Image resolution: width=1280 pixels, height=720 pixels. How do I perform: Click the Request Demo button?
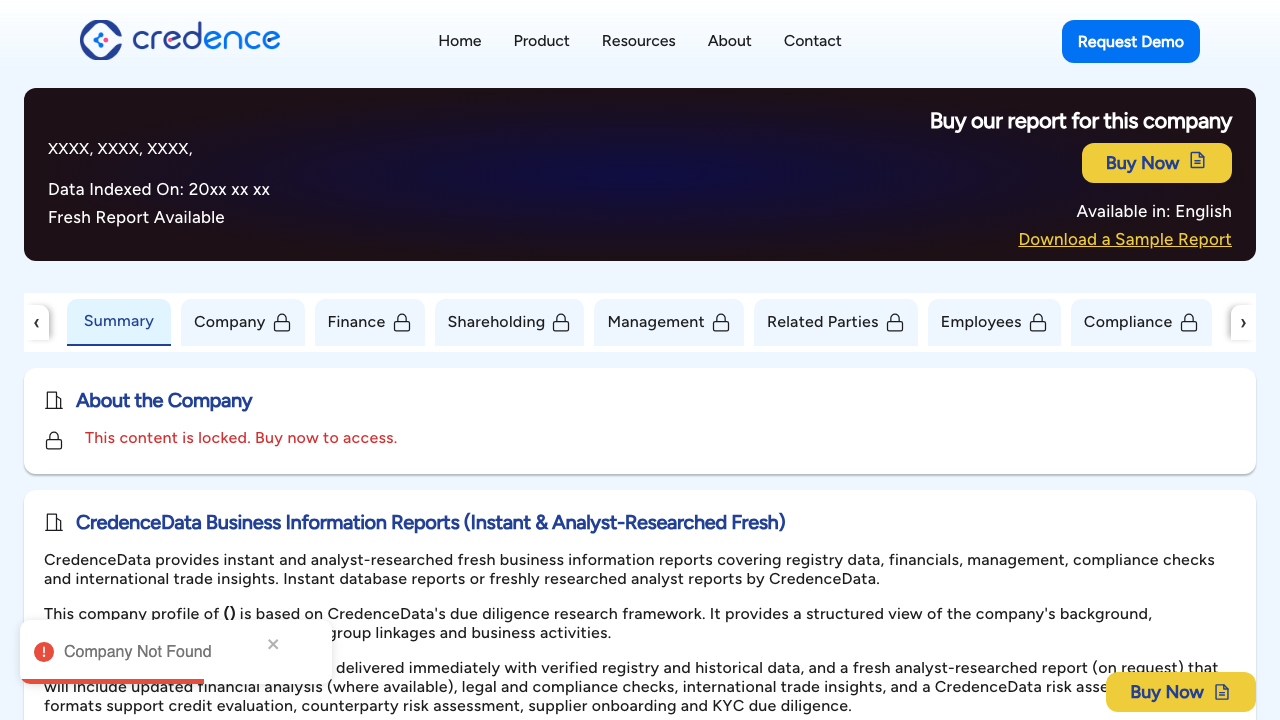pos(1130,41)
